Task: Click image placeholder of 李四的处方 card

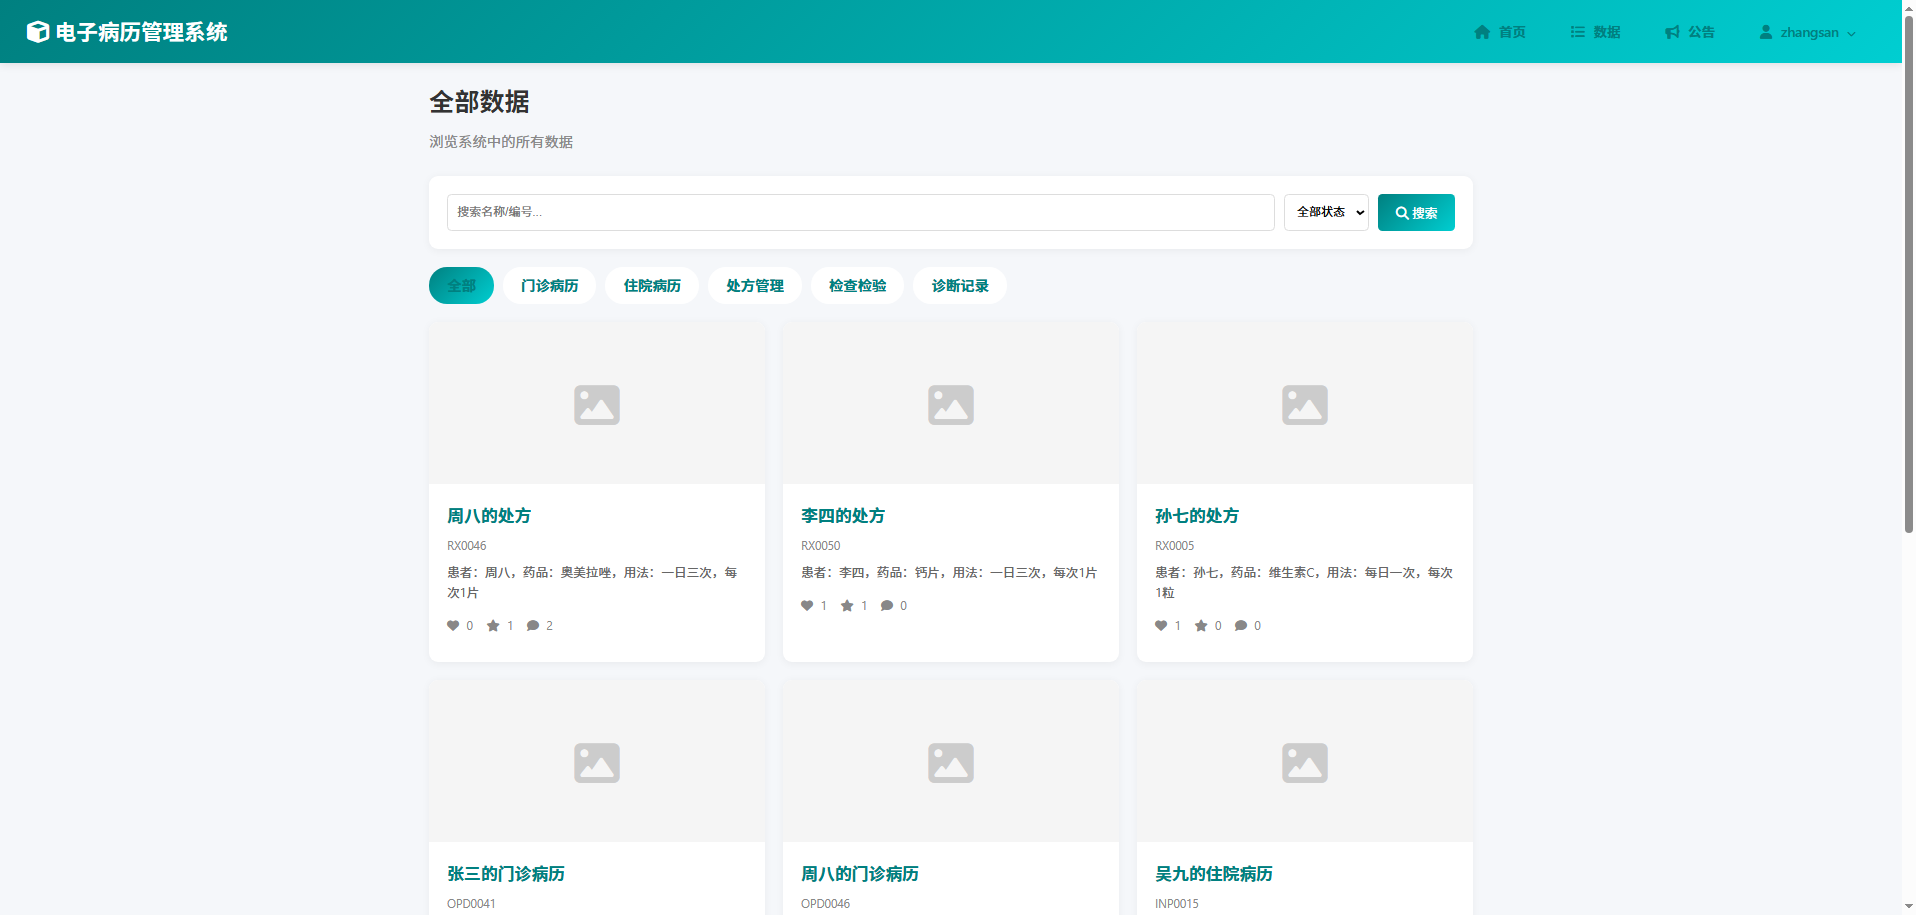Action: [x=951, y=404]
